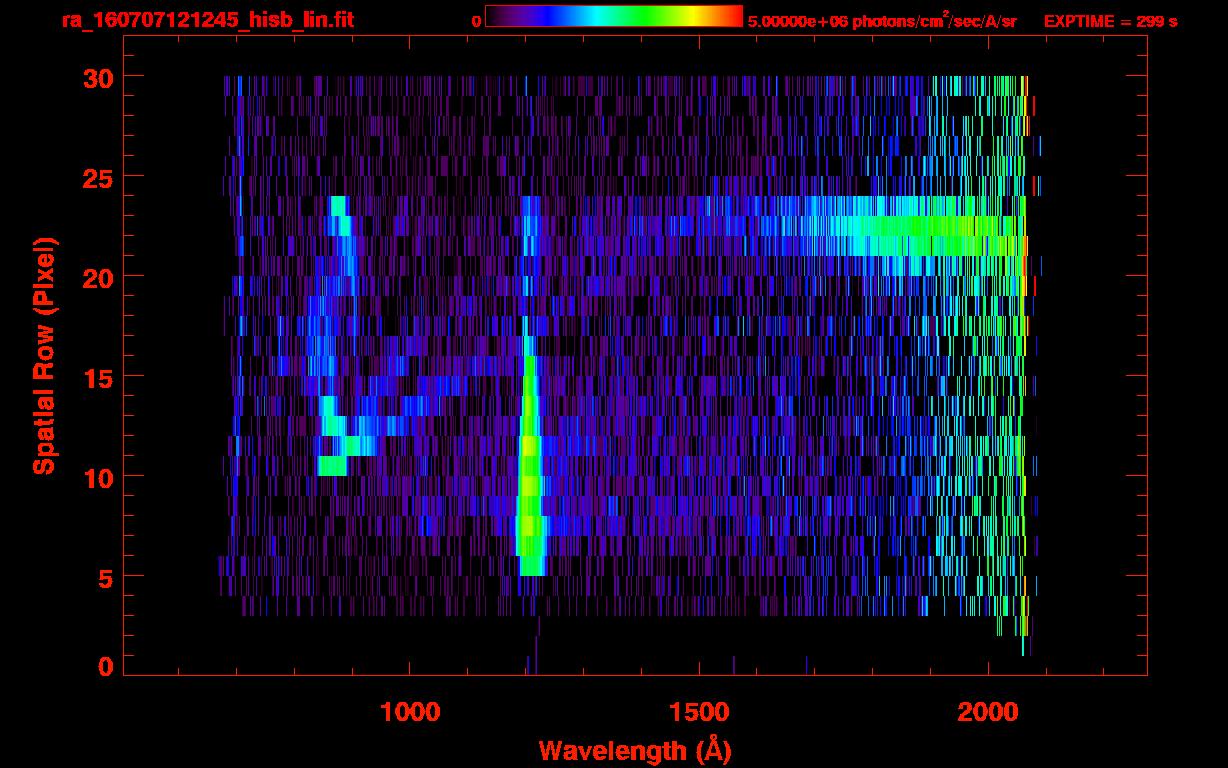Screen dimensions: 1228x768
Task: Click the y-axis tick label 0
Action: click(106, 667)
